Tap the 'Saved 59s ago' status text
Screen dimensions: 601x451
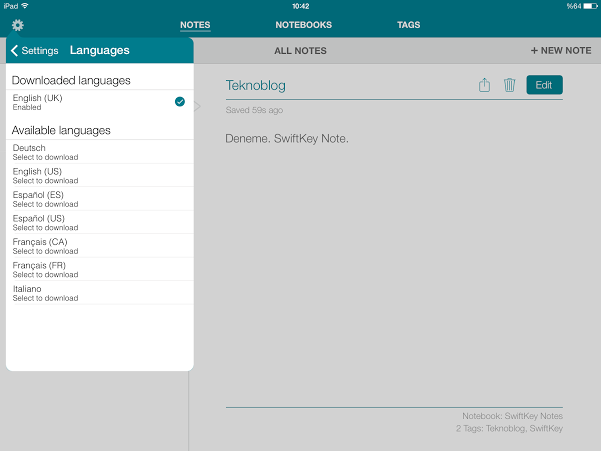[254, 110]
